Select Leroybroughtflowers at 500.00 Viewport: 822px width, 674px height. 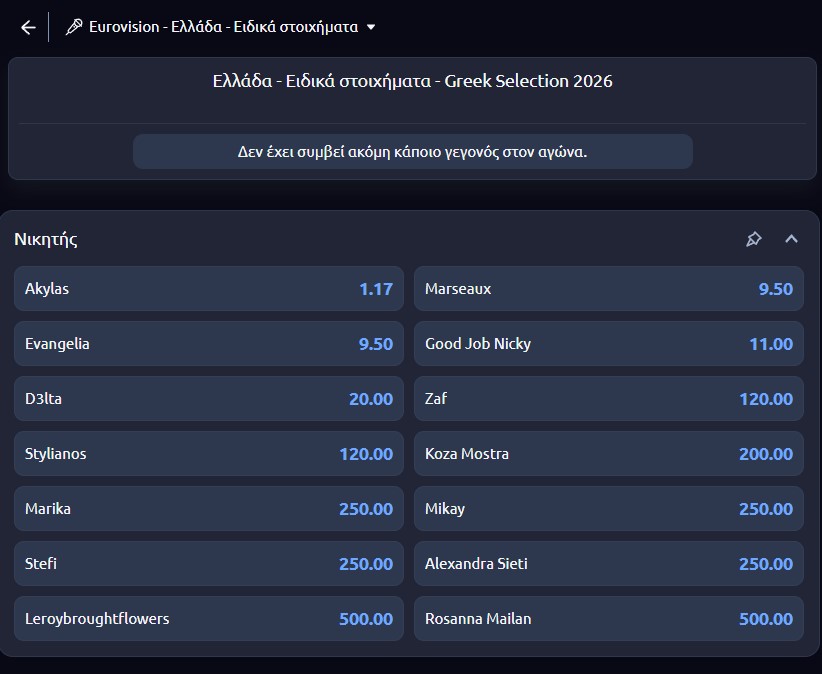(x=209, y=619)
